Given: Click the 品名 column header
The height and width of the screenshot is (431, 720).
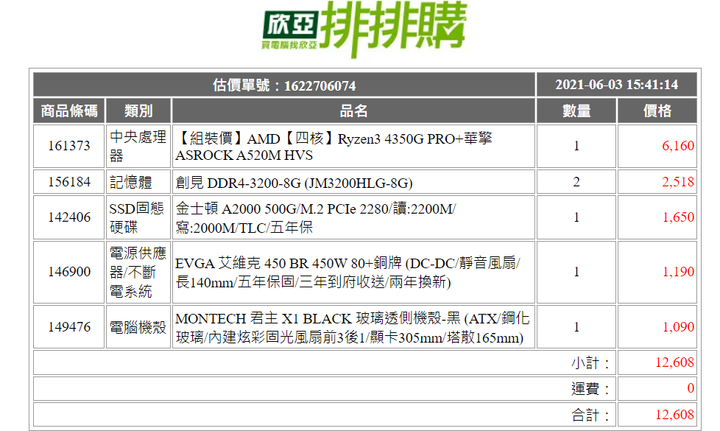Looking at the screenshot, I should [354, 111].
